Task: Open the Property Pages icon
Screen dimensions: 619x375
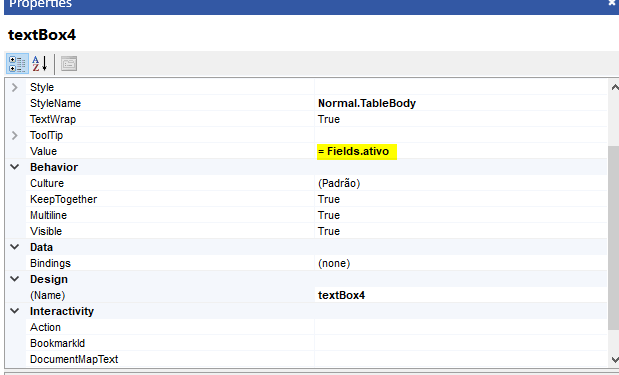Action: (x=69, y=64)
